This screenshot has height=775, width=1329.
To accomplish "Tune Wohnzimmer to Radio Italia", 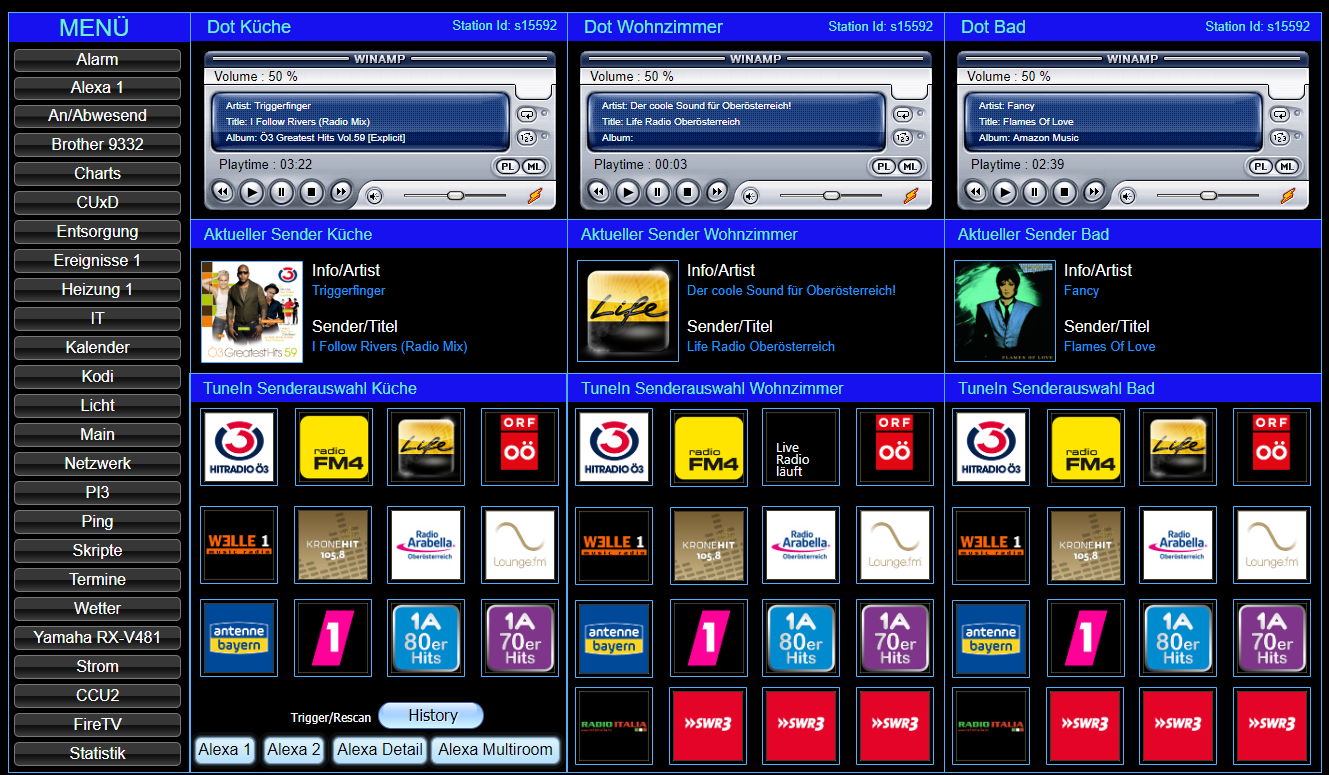I will 614,725.
